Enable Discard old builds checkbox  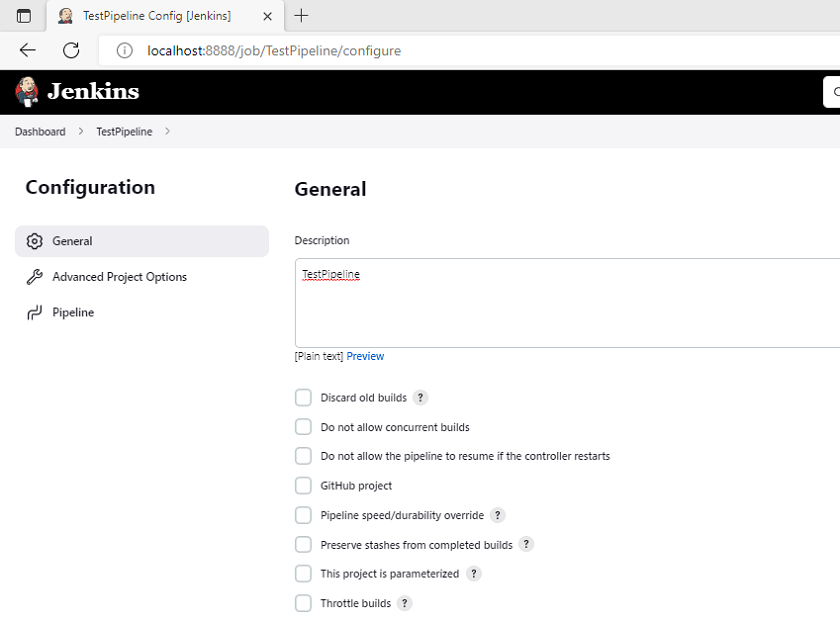[303, 397]
